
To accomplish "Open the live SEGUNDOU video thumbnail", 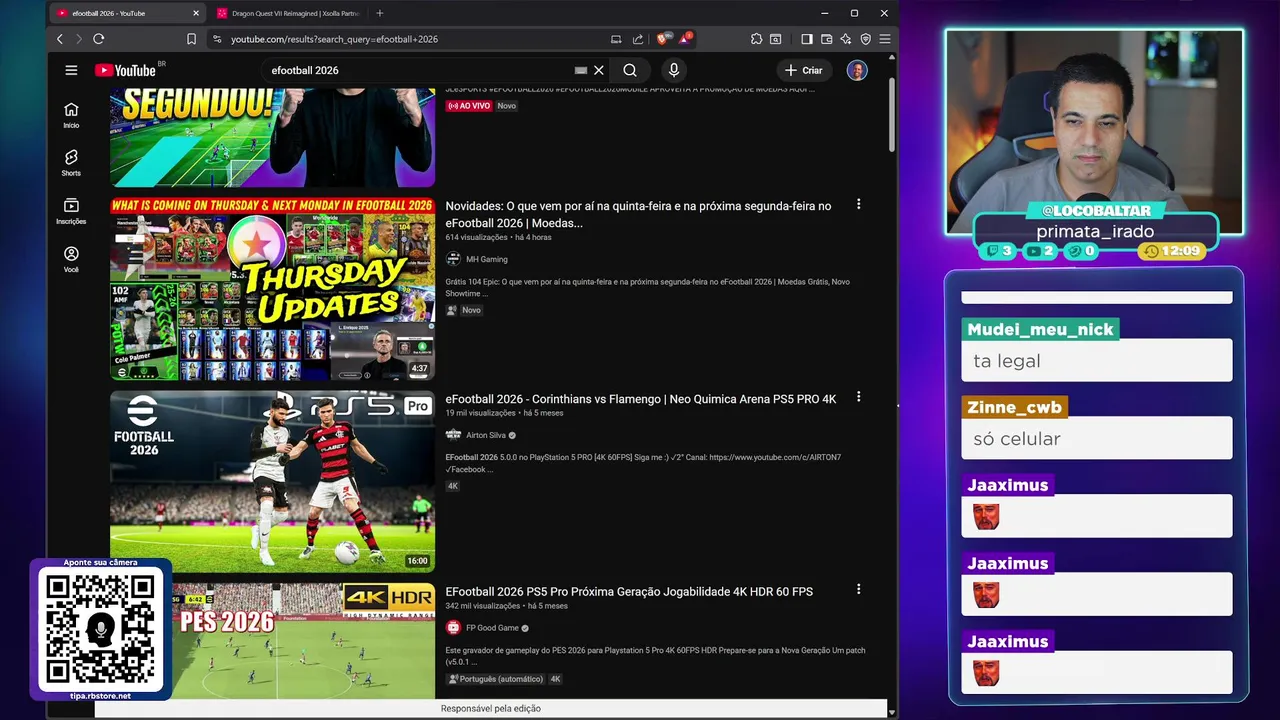I will [272, 137].
